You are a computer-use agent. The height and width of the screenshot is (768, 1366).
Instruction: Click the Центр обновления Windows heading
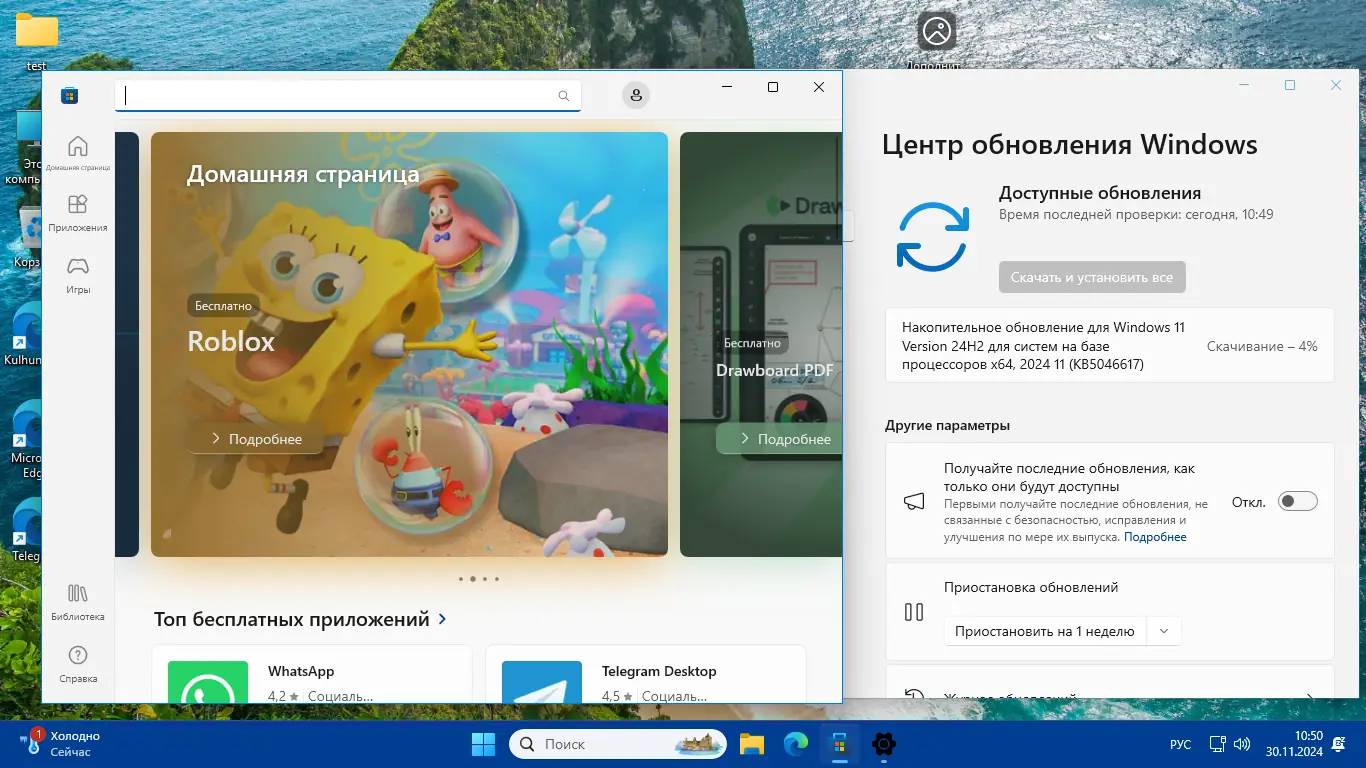pyautogui.click(x=1070, y=145)
